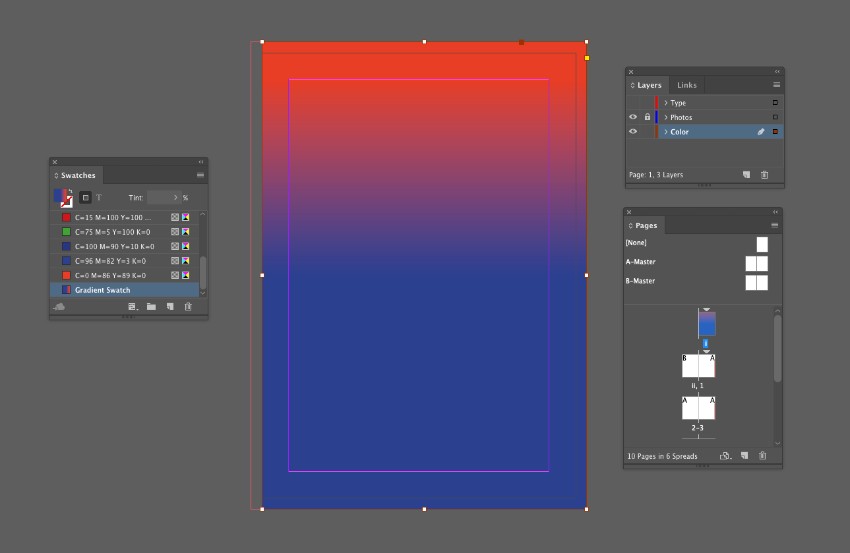Viewport: 850px width, 553px height.
Task: Cycle Swatches panel view with tab arrows
Action: pyautogui.click(x=56, y=175)
